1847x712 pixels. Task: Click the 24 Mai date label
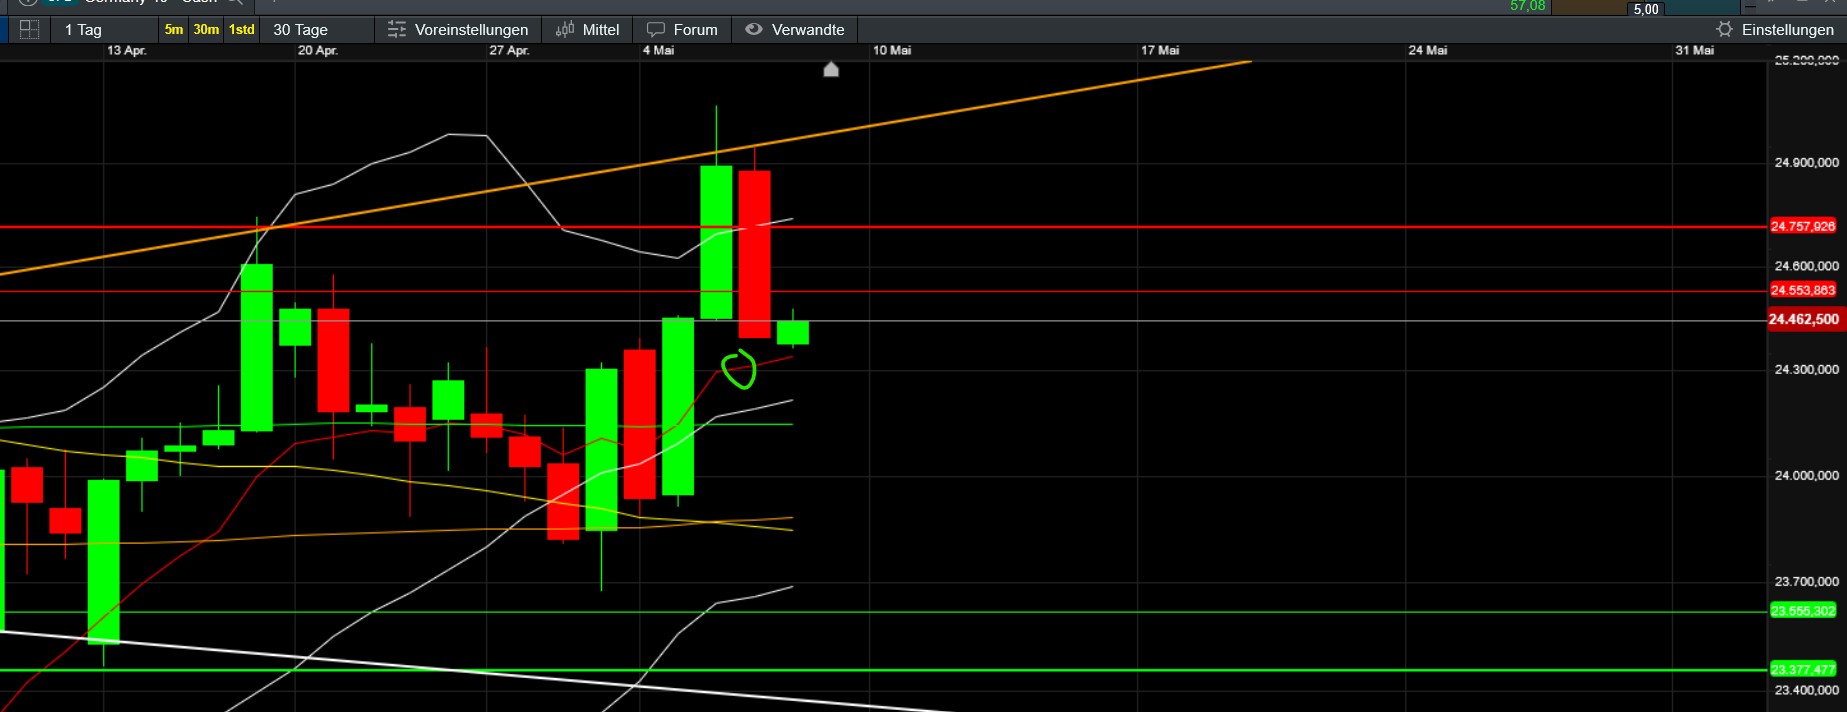coord(1428,50)
